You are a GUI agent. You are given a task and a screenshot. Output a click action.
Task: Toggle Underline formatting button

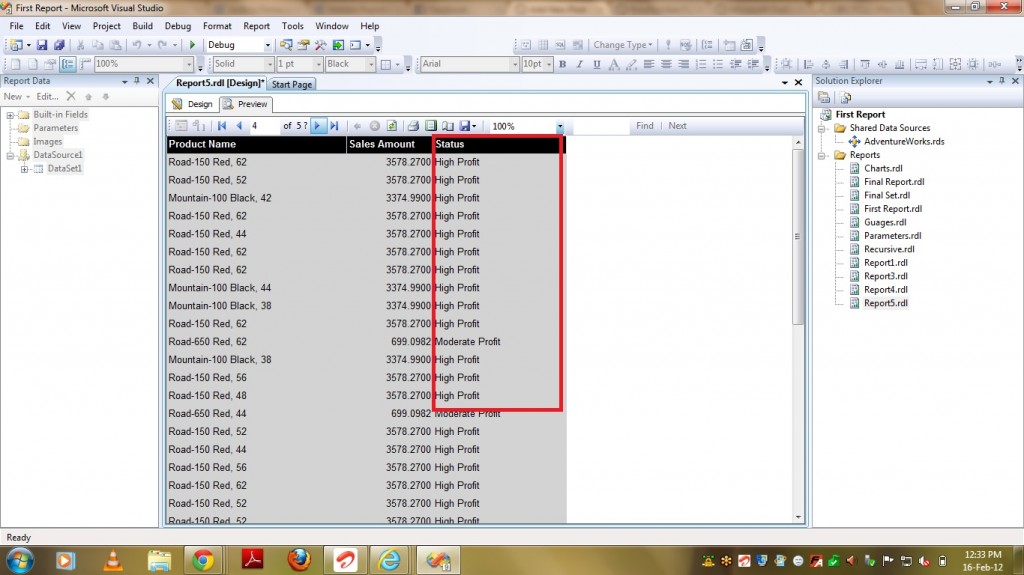[597, 64]
